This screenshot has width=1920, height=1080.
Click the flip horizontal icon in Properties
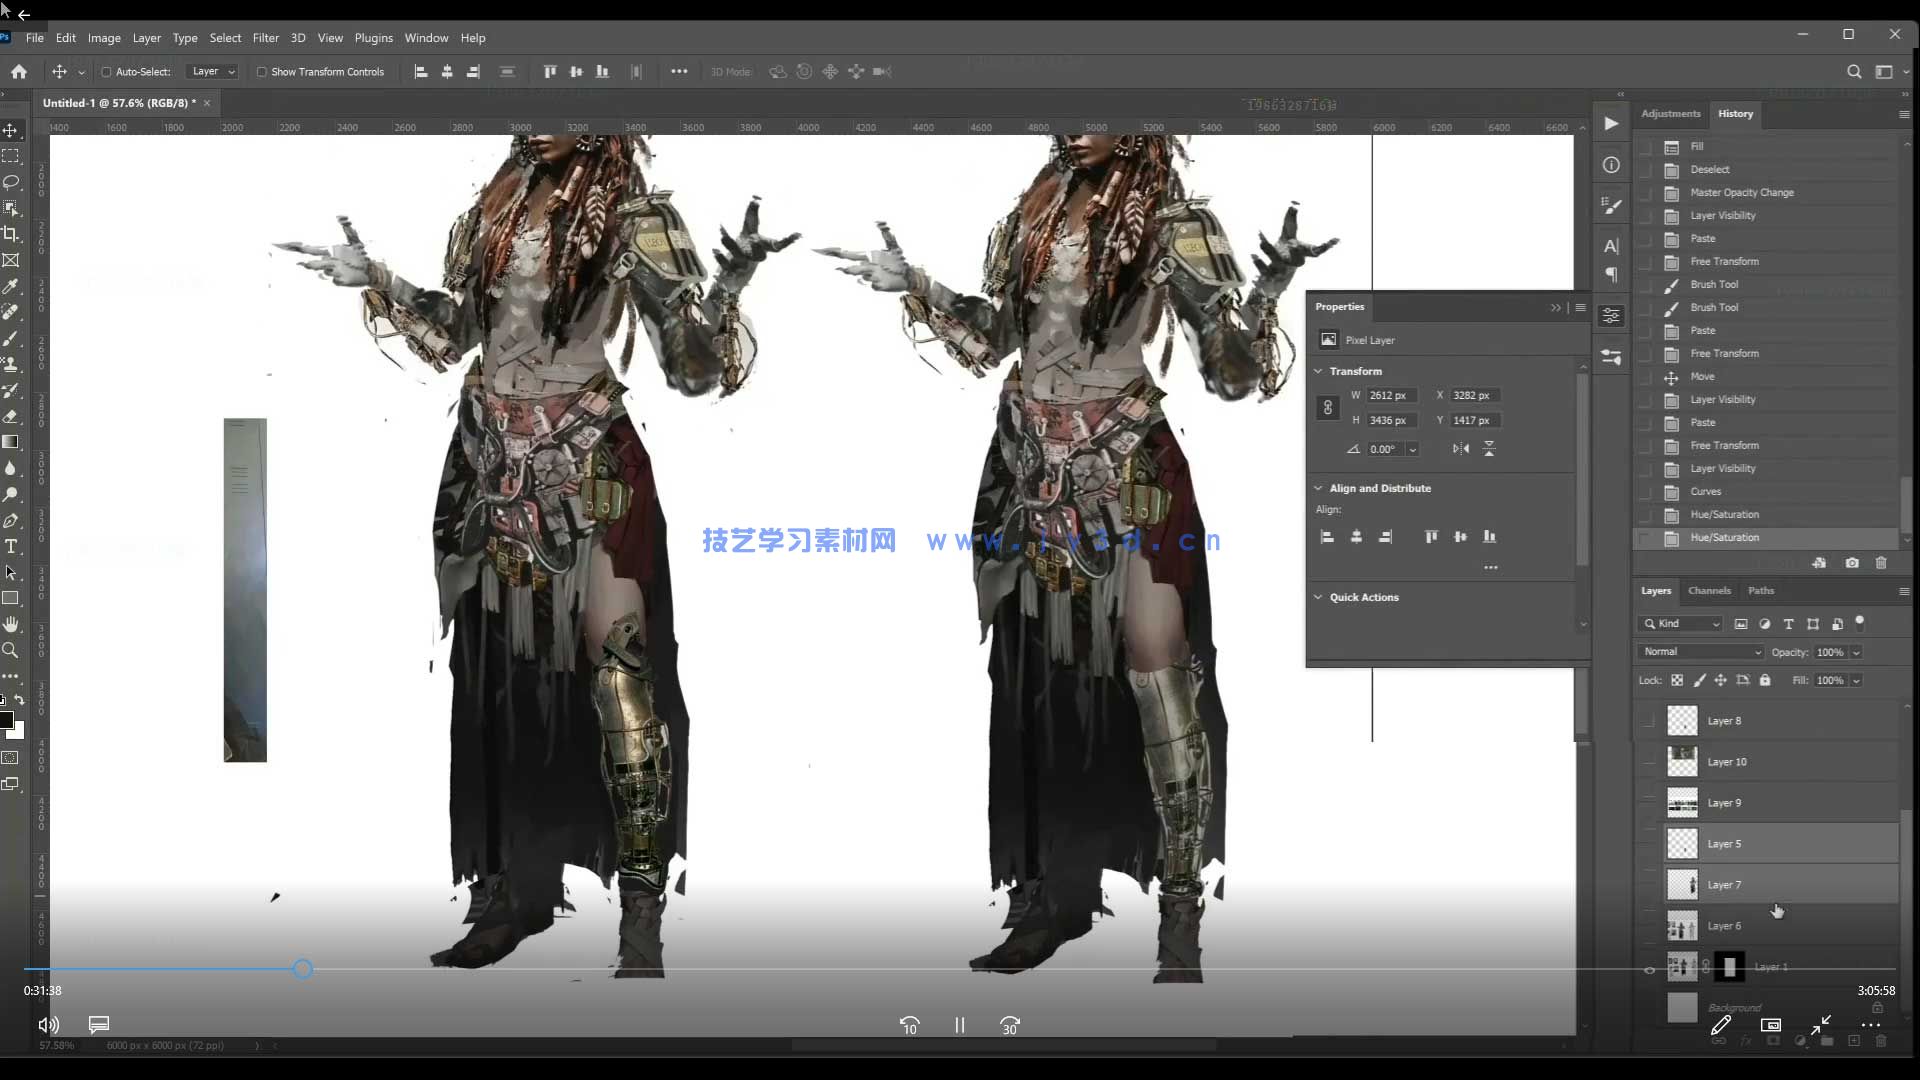[1461, 449]
